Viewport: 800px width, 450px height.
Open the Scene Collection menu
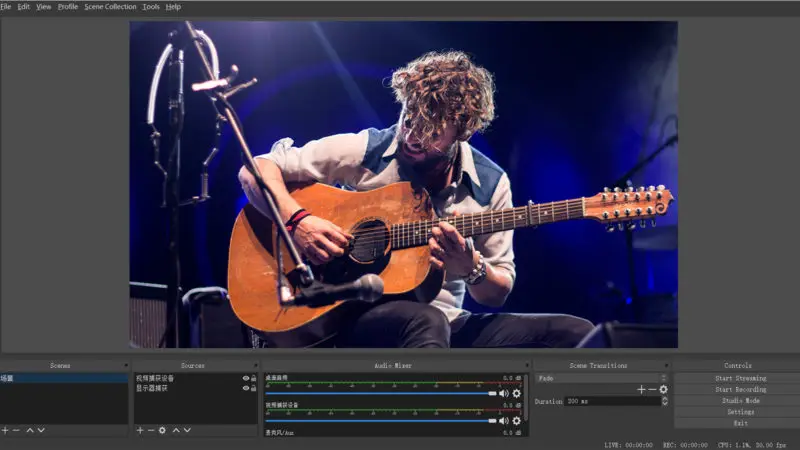pos(111,6)
